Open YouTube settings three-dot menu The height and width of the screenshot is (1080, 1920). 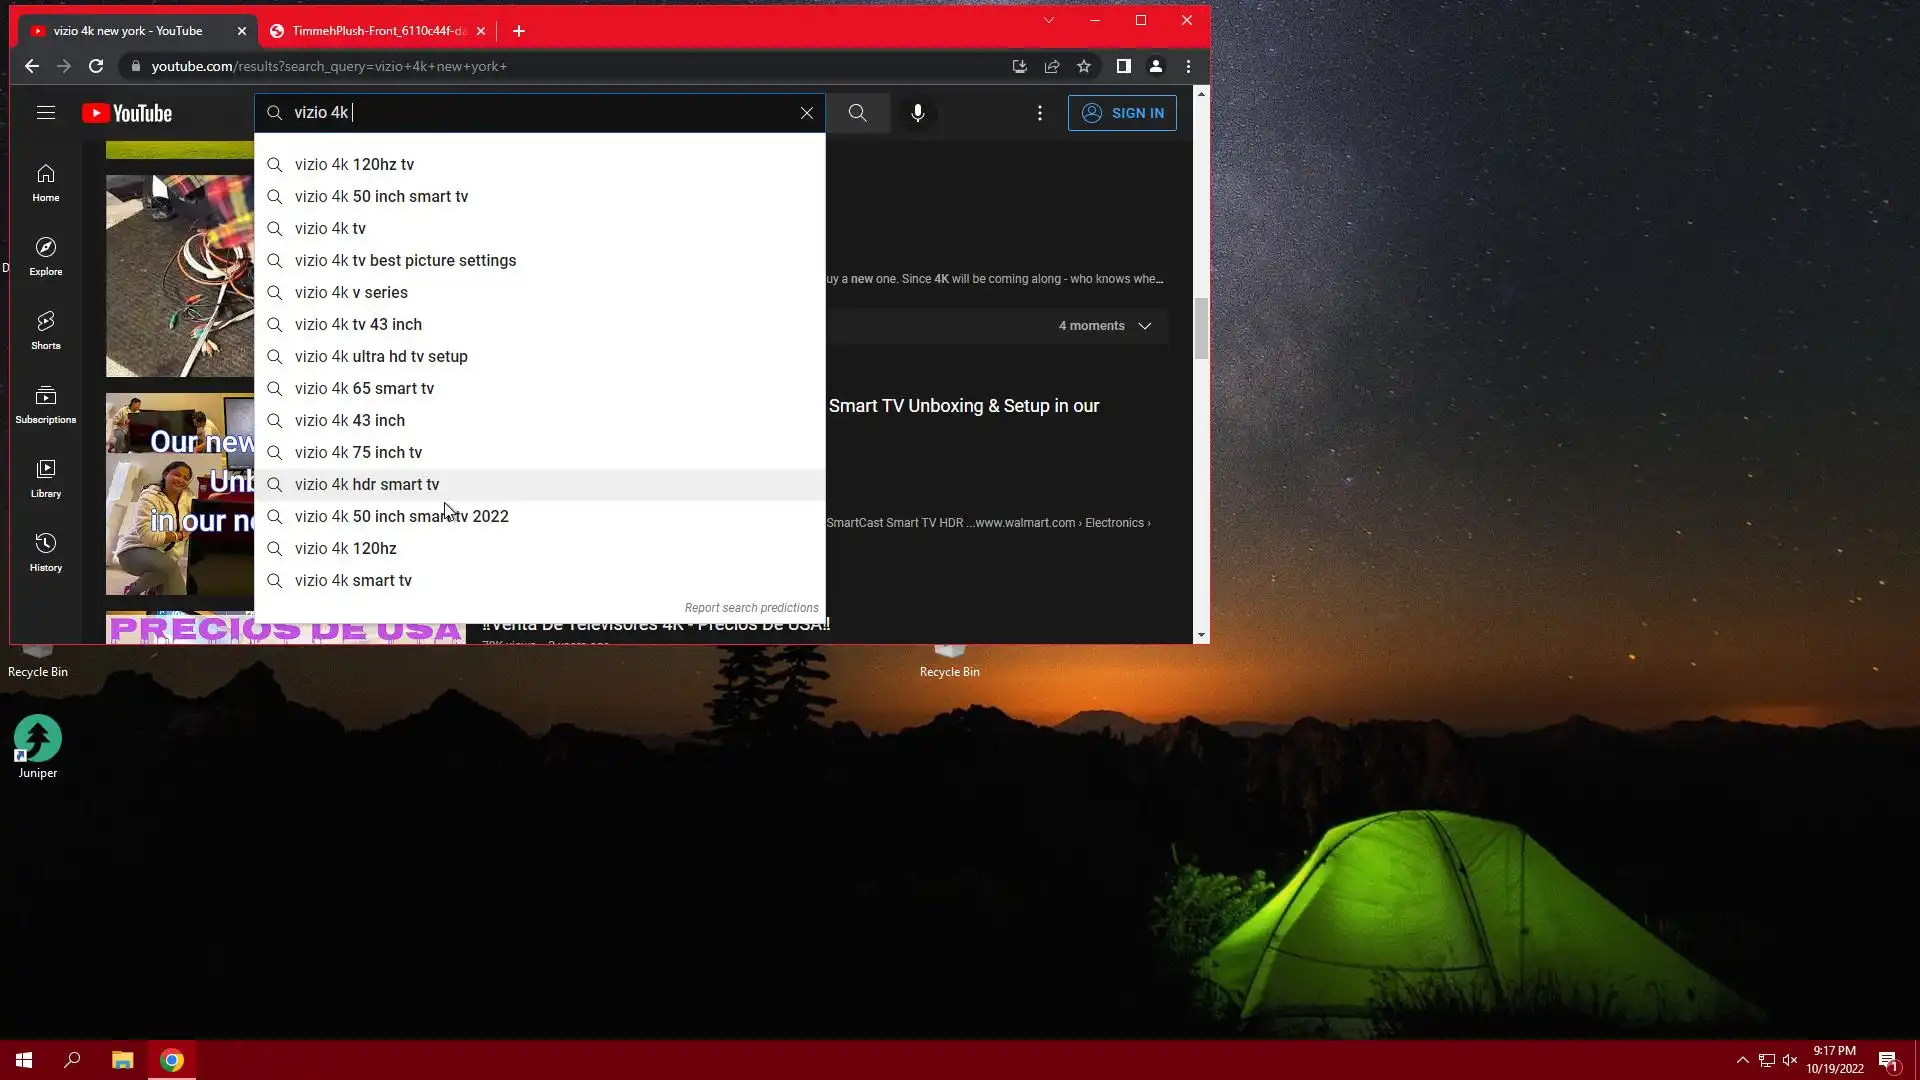[1040, 113]
